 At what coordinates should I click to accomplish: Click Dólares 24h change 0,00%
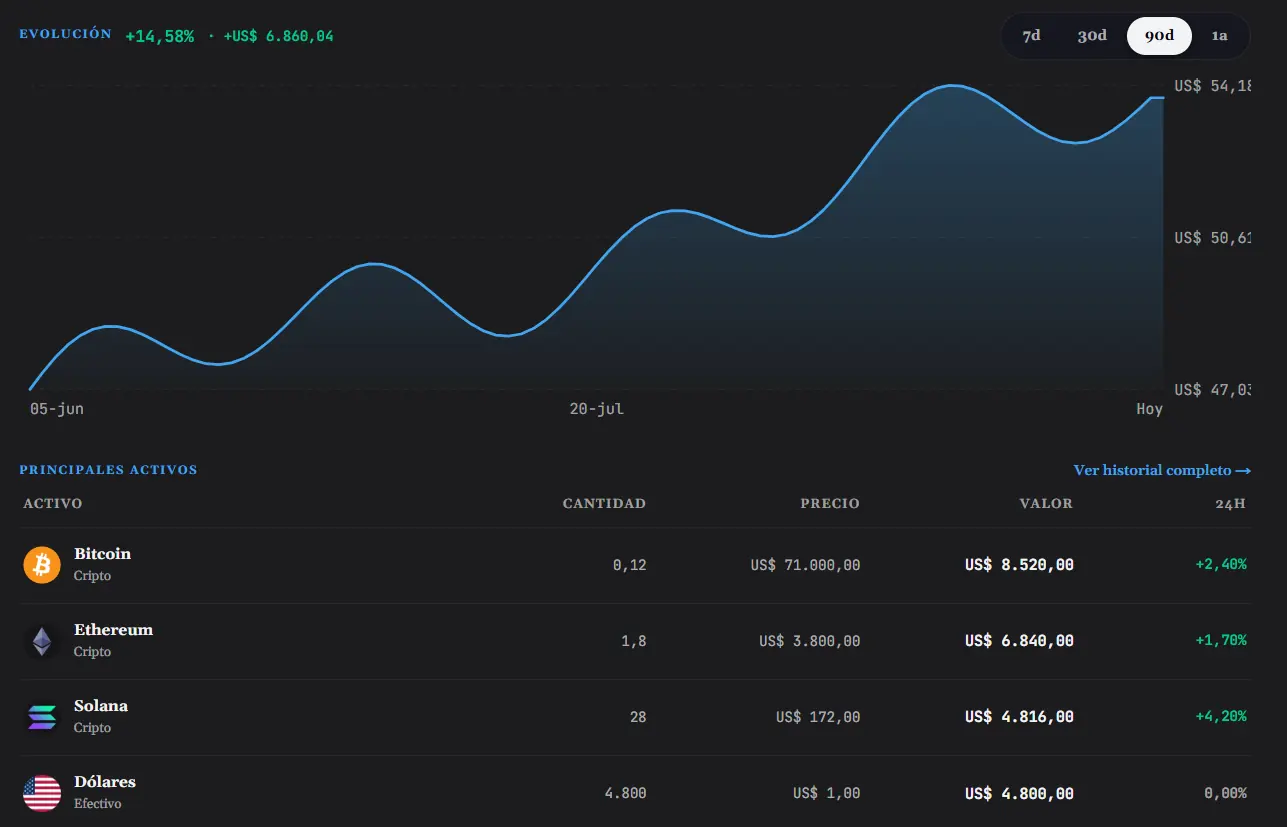click(1225, 793)
